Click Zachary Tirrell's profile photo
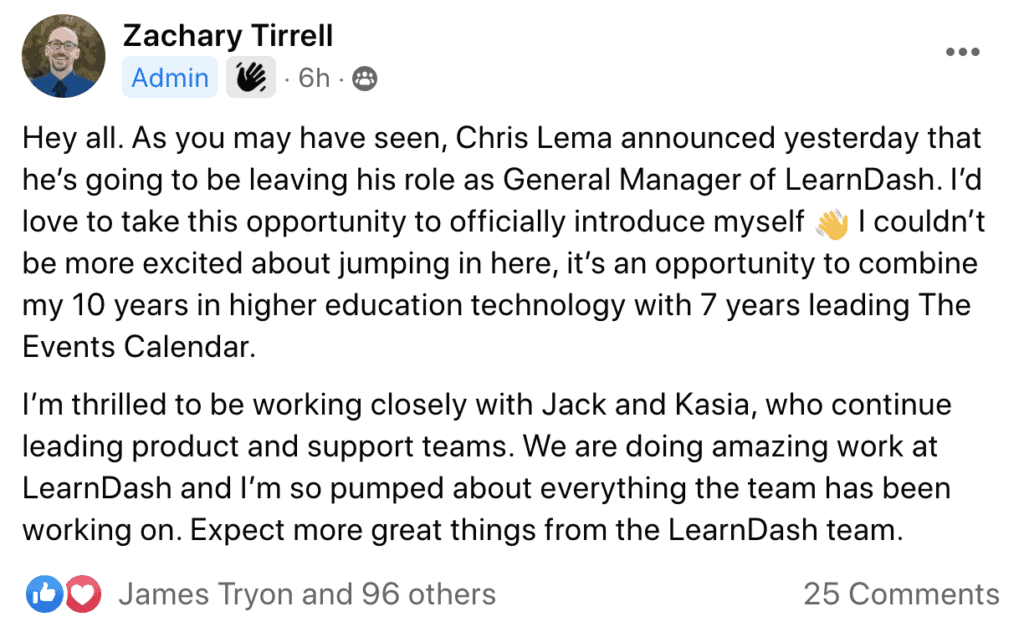 click(x=63, y=55)
